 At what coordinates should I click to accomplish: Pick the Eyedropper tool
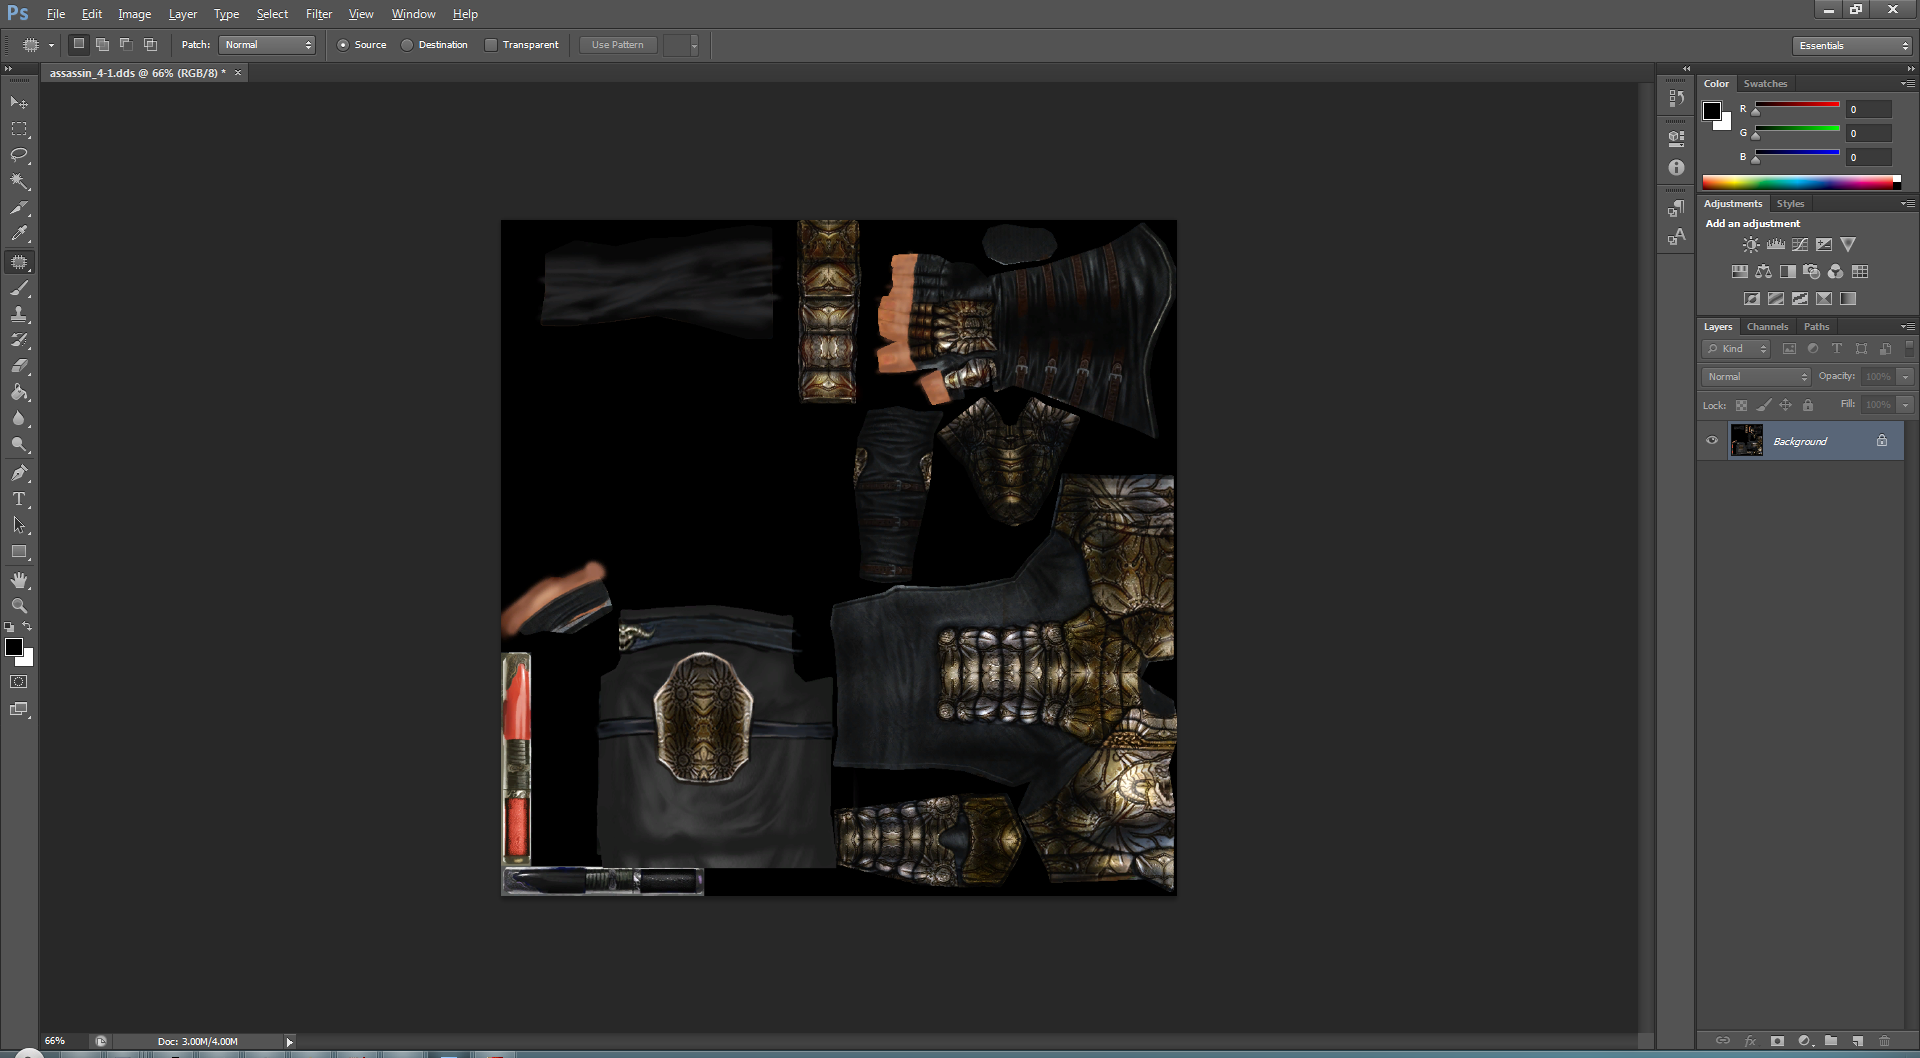tap(19, 234)
